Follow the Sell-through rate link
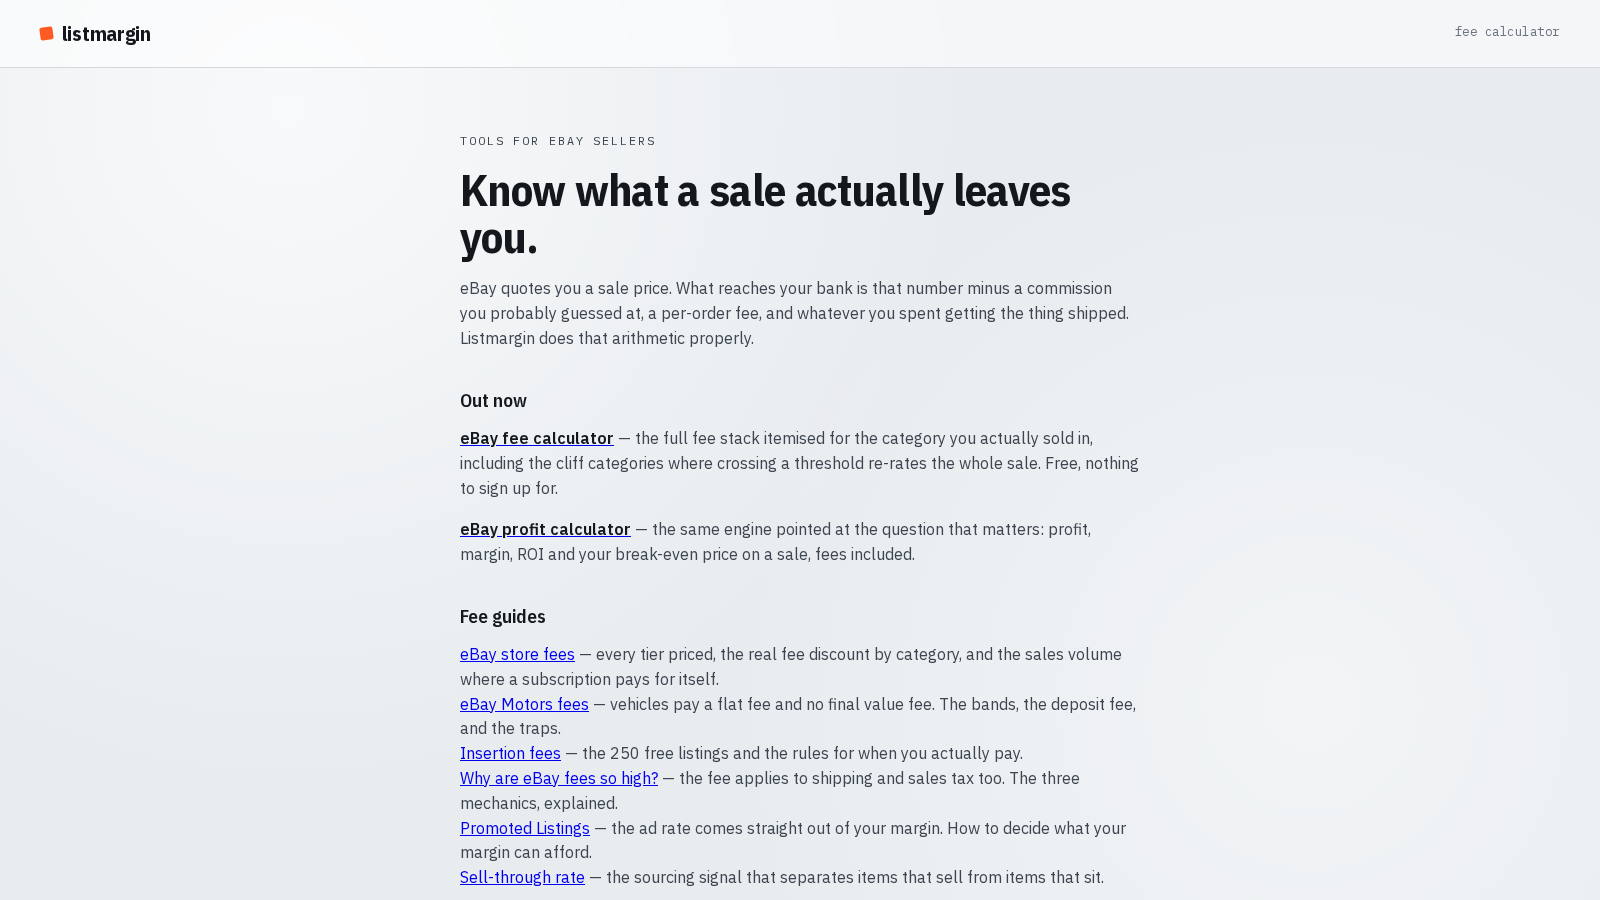This screenshot has height=900, width=1600. coord(522,877)
